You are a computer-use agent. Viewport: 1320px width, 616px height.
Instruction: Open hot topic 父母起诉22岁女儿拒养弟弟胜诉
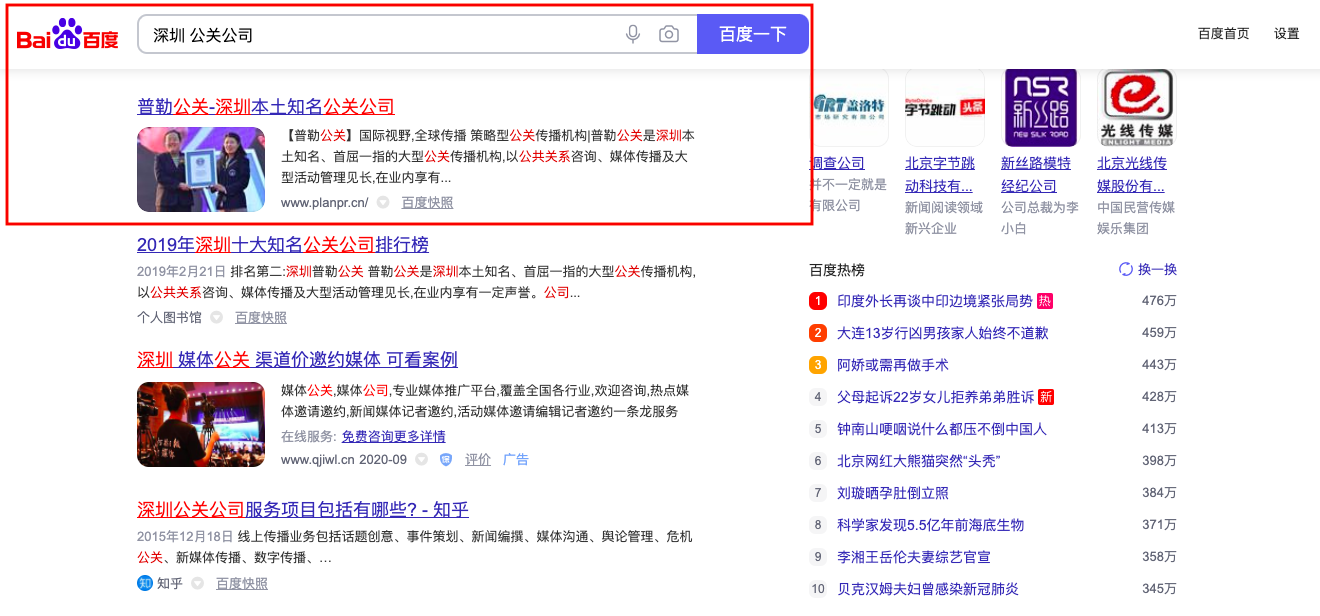pyautogui.click(x=935, y=397)
